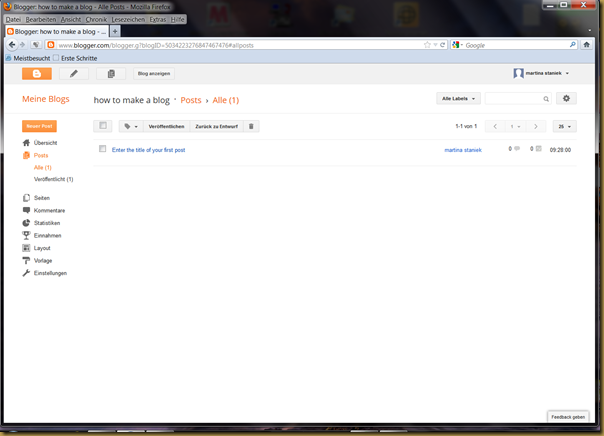Click the browser back arrow
The image size is (604, 436).
click(x=12, y=45)
